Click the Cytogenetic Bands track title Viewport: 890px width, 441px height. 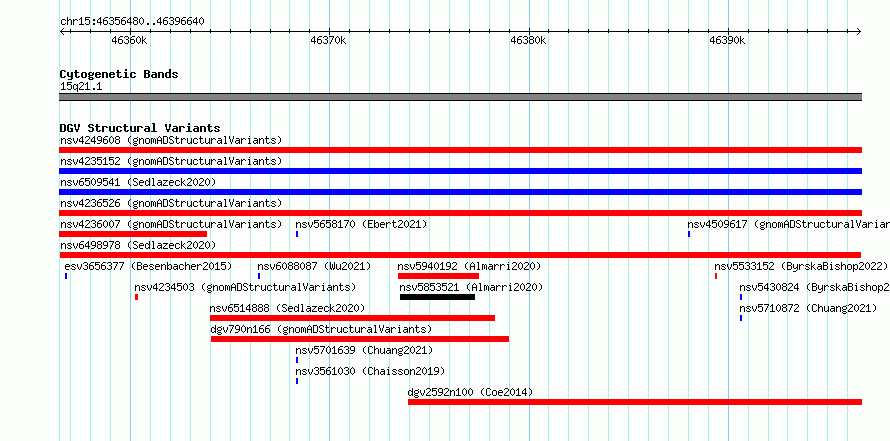pyautogui.click(x=119, y=74)
